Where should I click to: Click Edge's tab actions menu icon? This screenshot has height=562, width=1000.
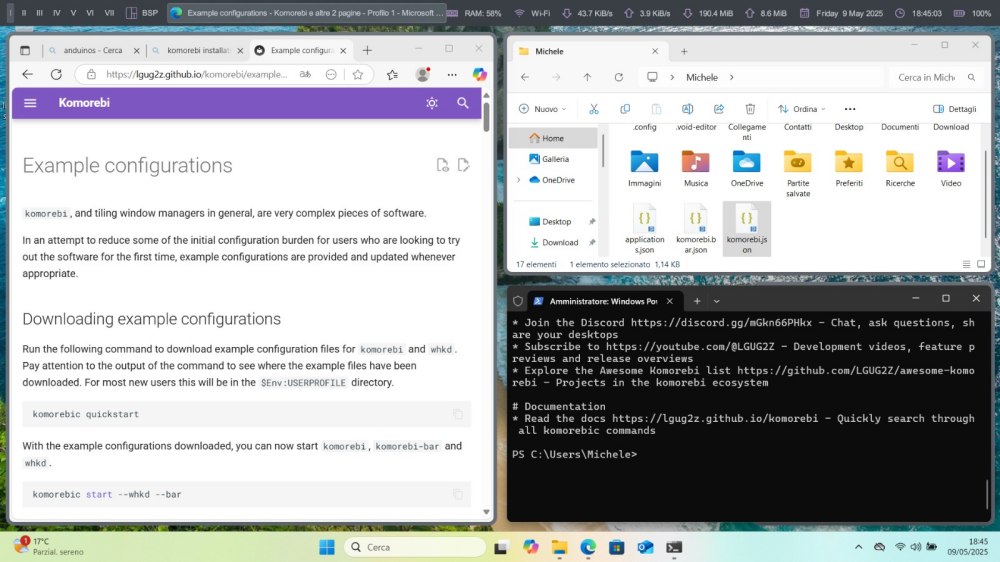(25, 50)
